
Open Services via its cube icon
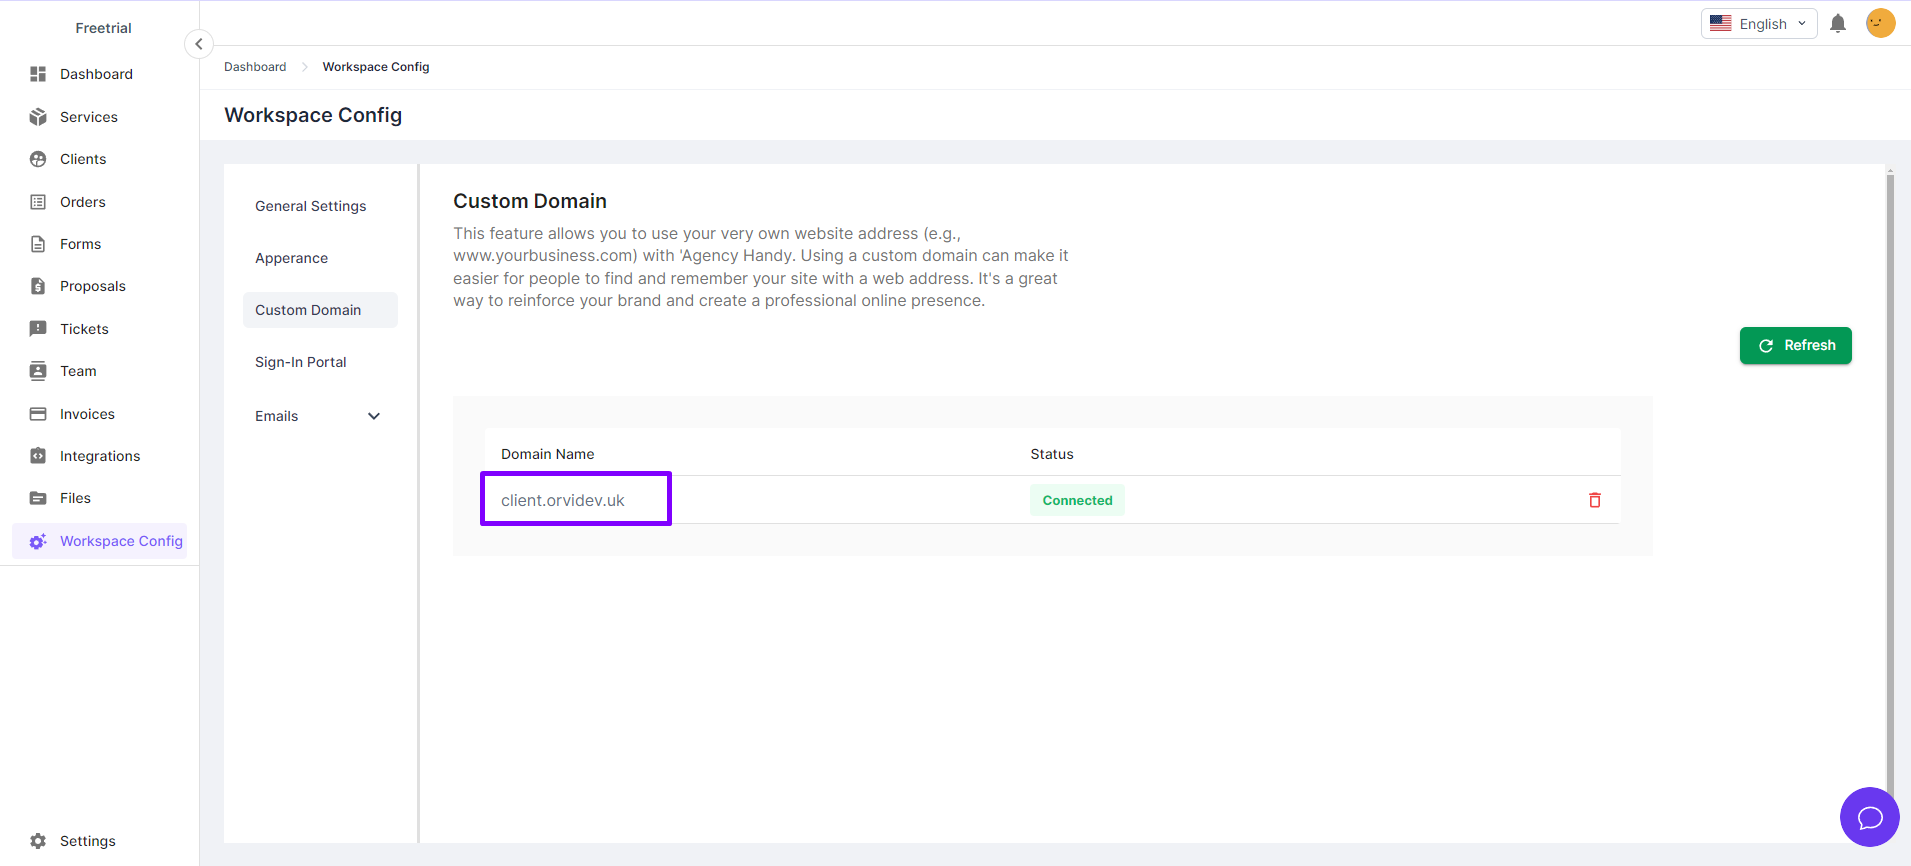coord(38,117)
